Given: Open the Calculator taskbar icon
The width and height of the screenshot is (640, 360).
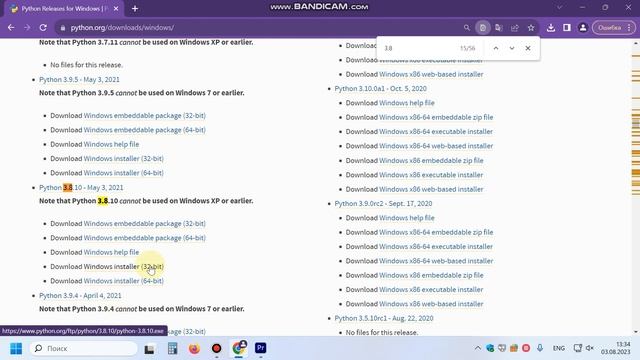Looking at the screenshot, I should (172, 349).
